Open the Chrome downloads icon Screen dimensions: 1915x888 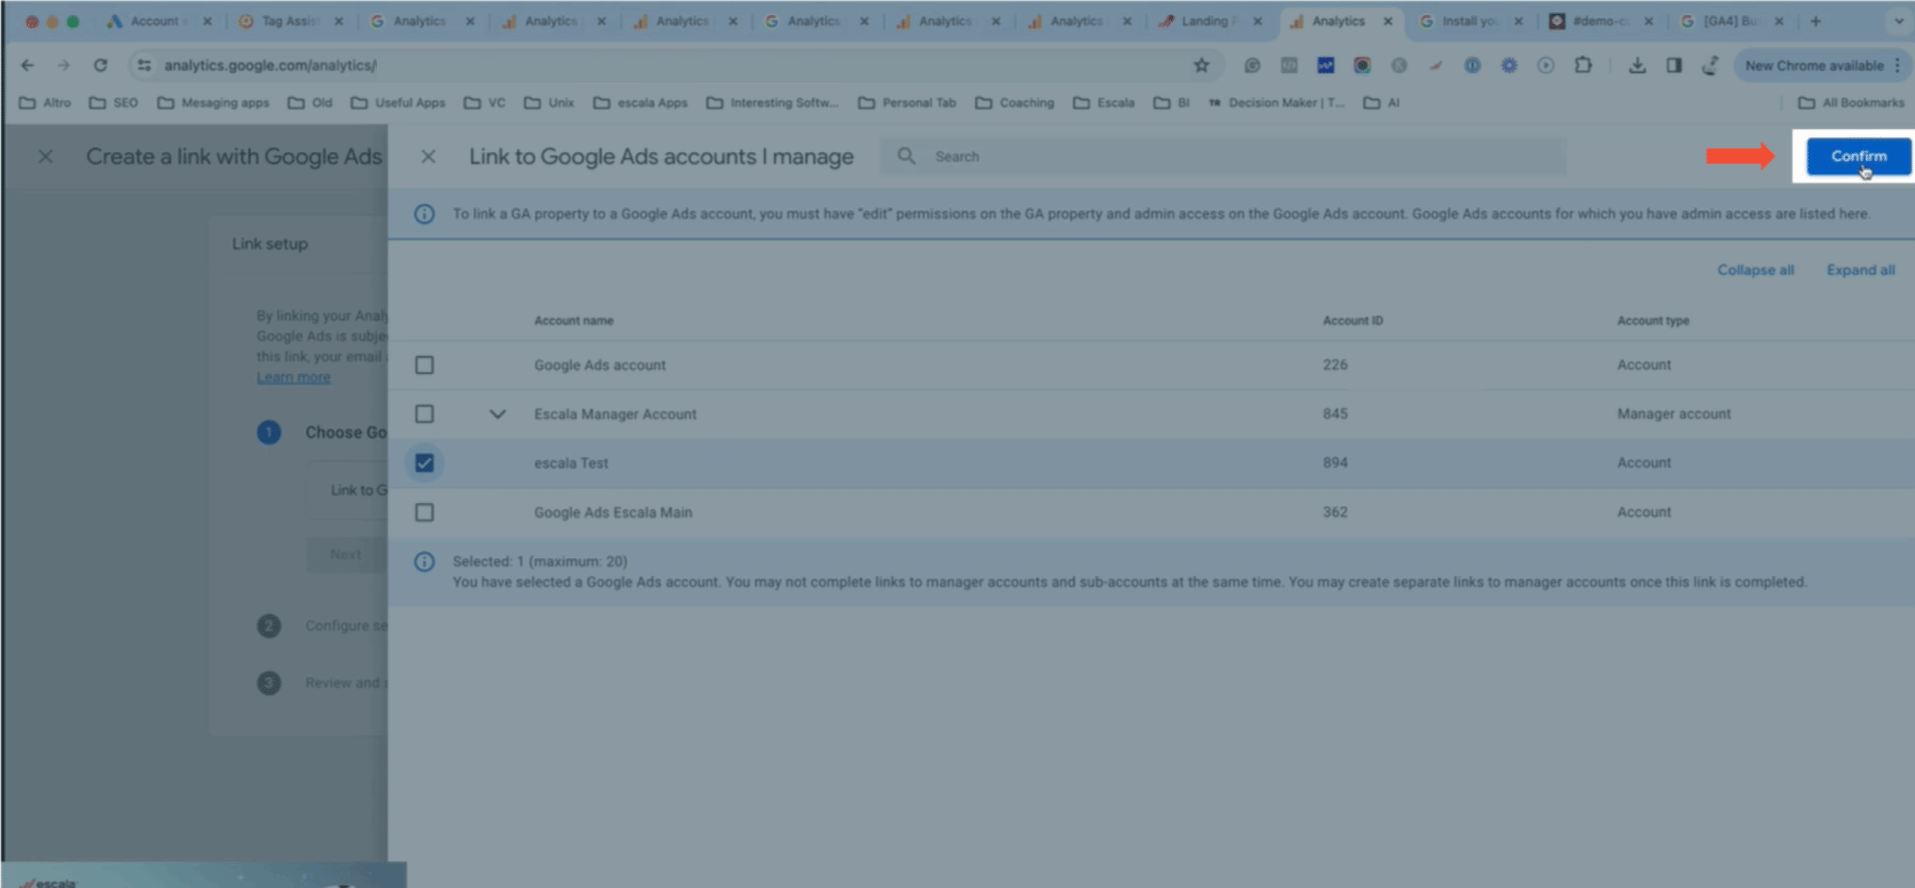coord(1637,65)
